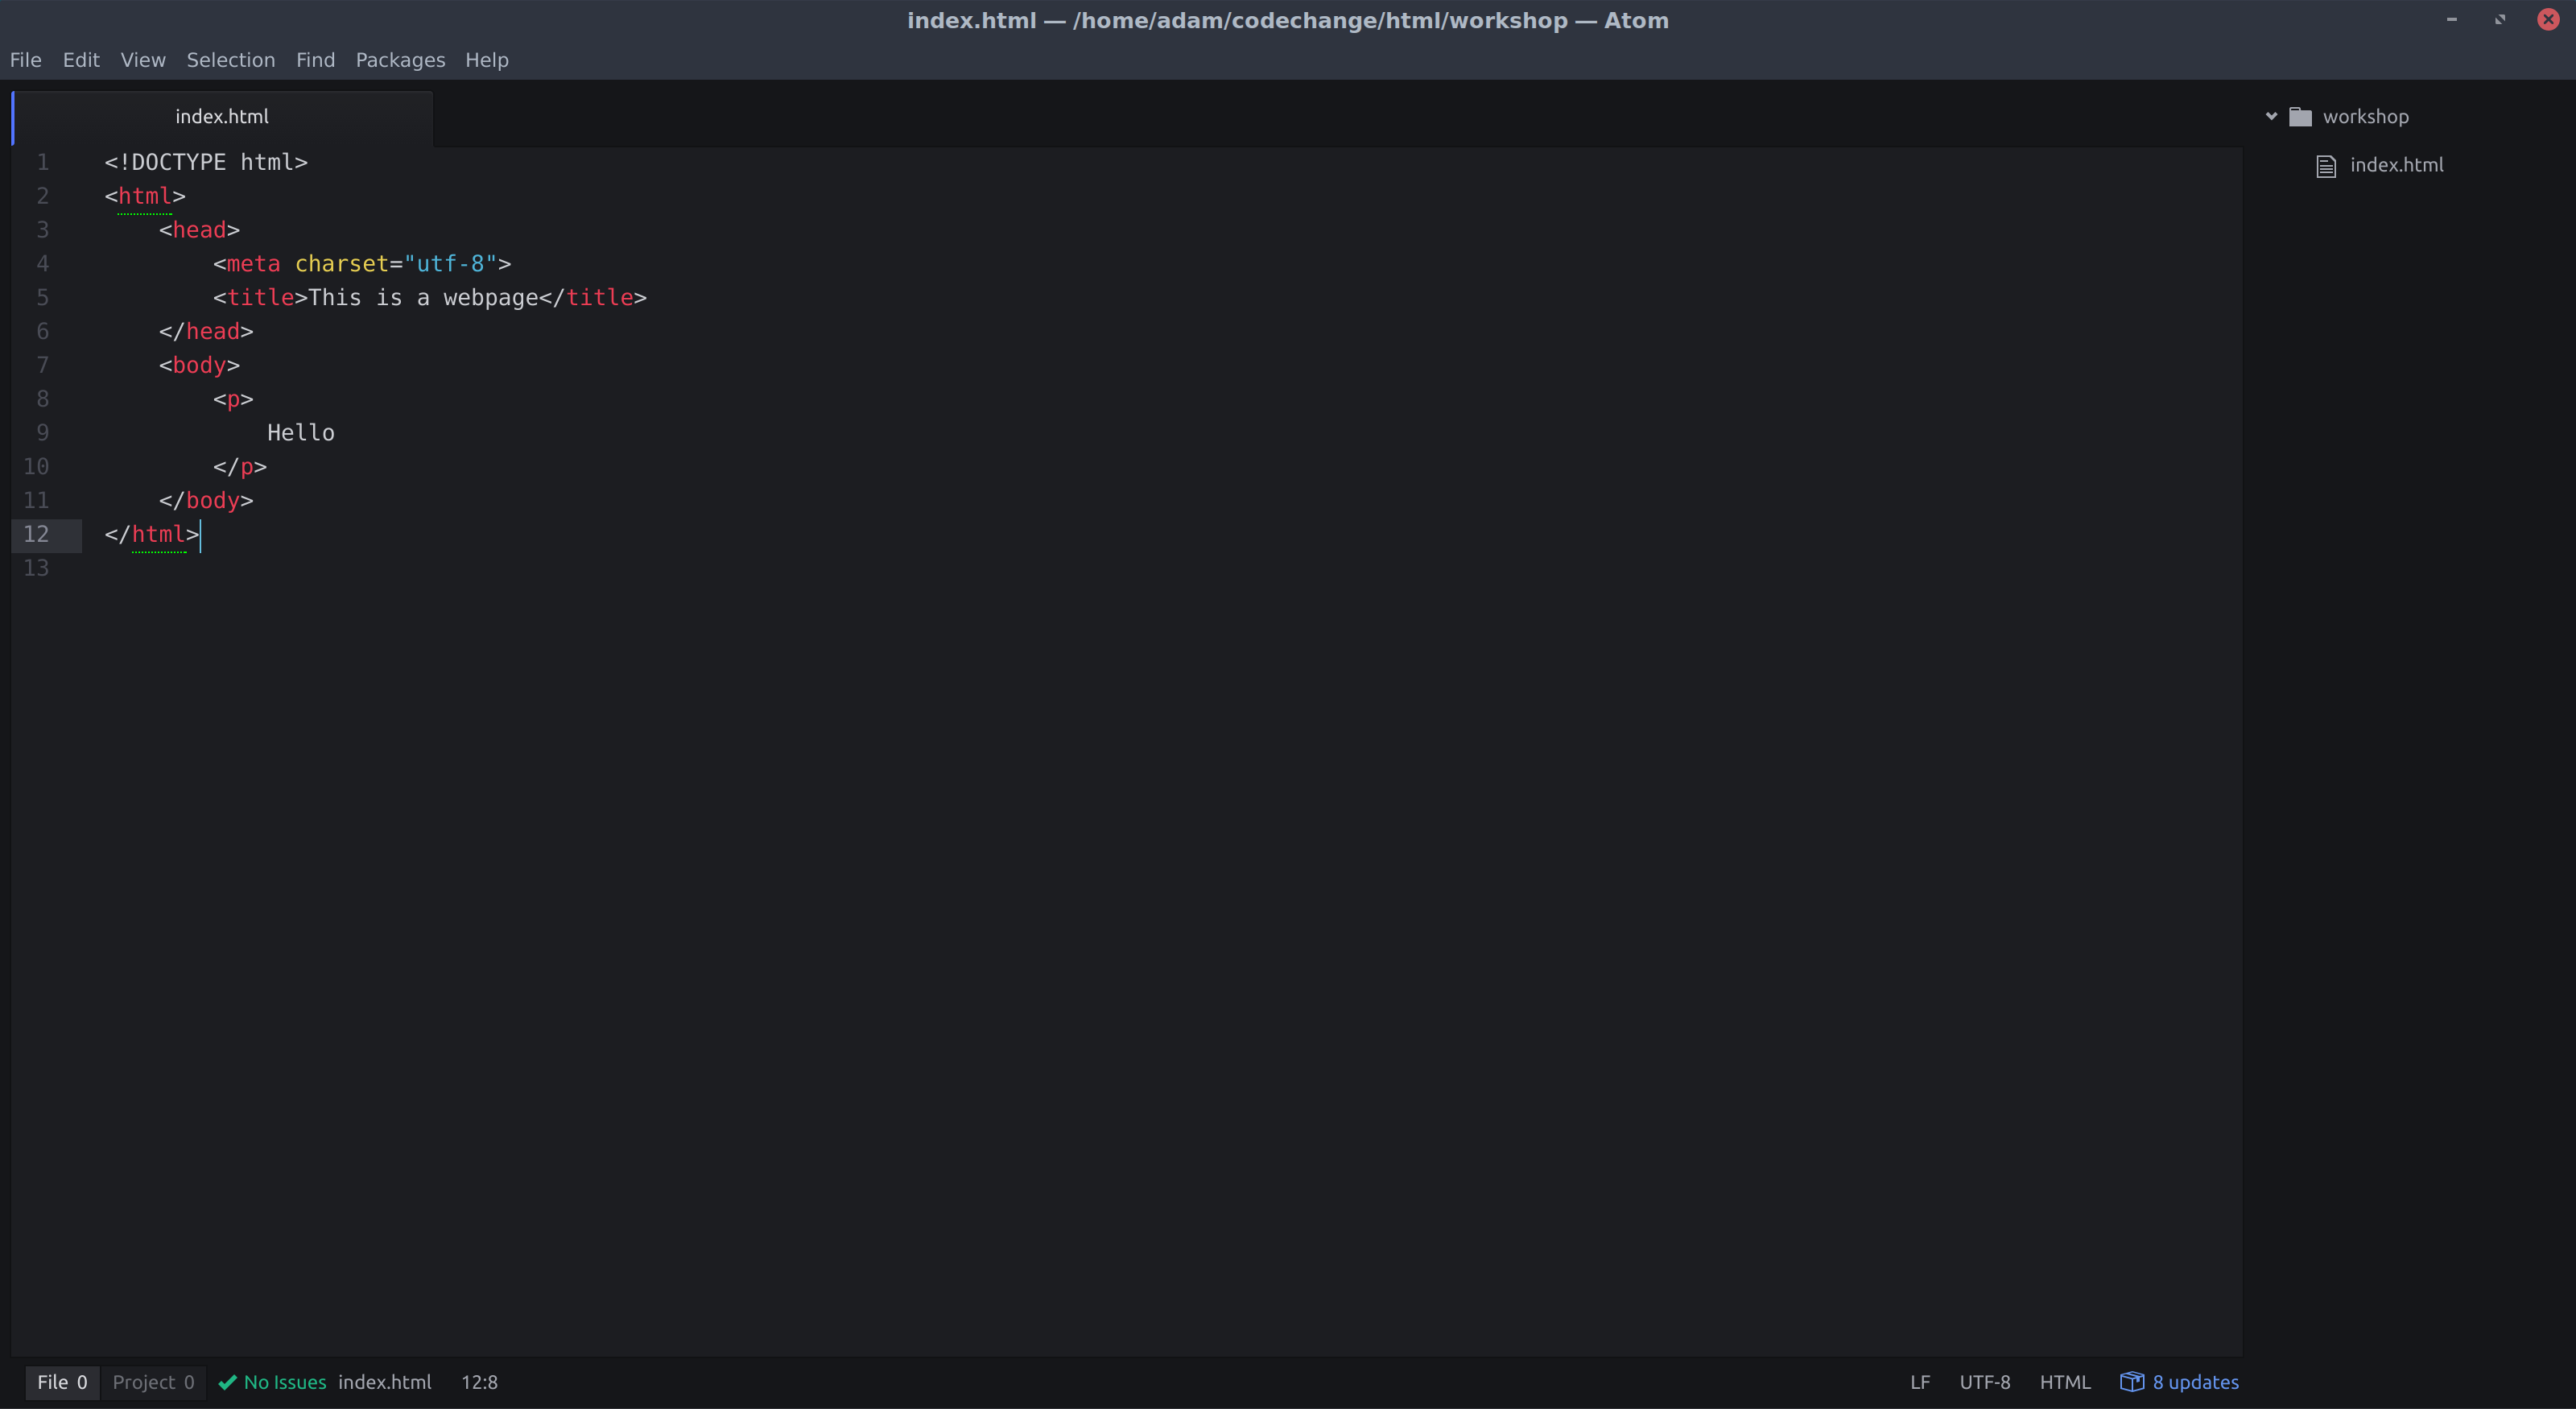Open the Find menu
Screen dimensions: 2576x1409
pyautogui.click(x=315, y=60)
